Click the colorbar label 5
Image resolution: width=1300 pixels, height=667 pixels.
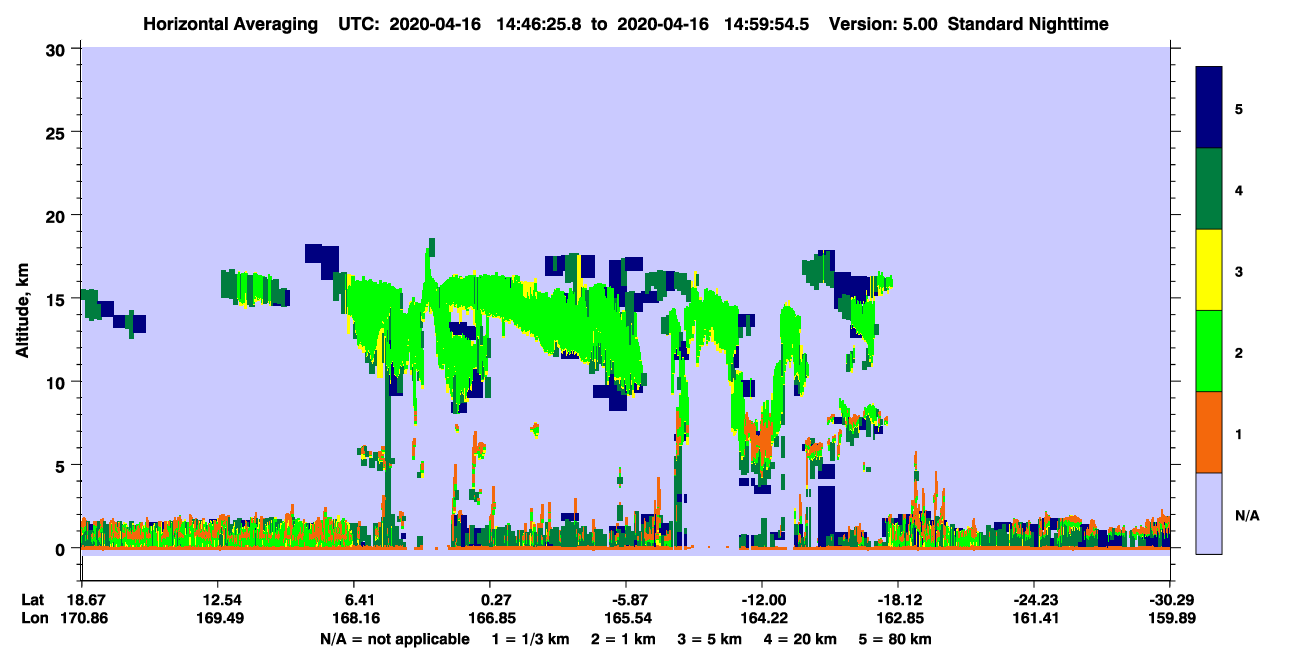coord(1239,108)
